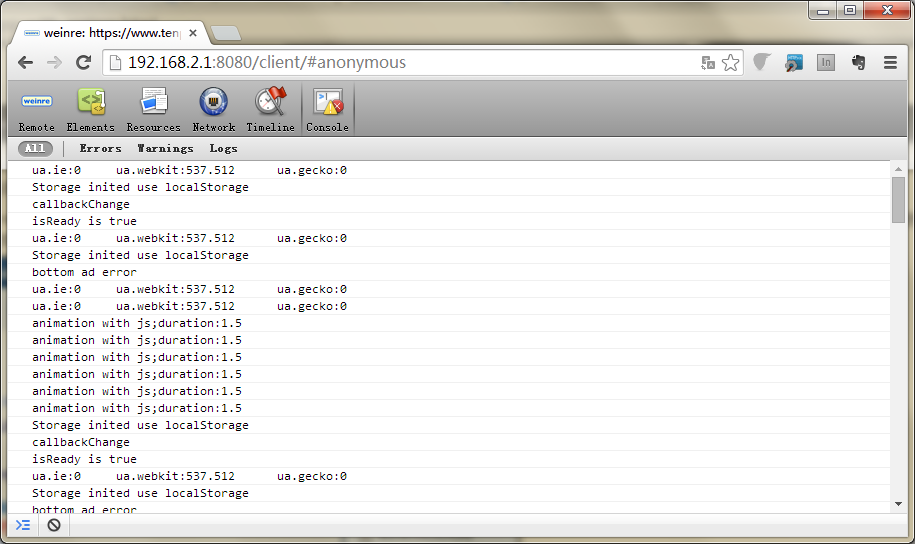
Task: Filter console to Logs only
Action: tap(223, 148)
